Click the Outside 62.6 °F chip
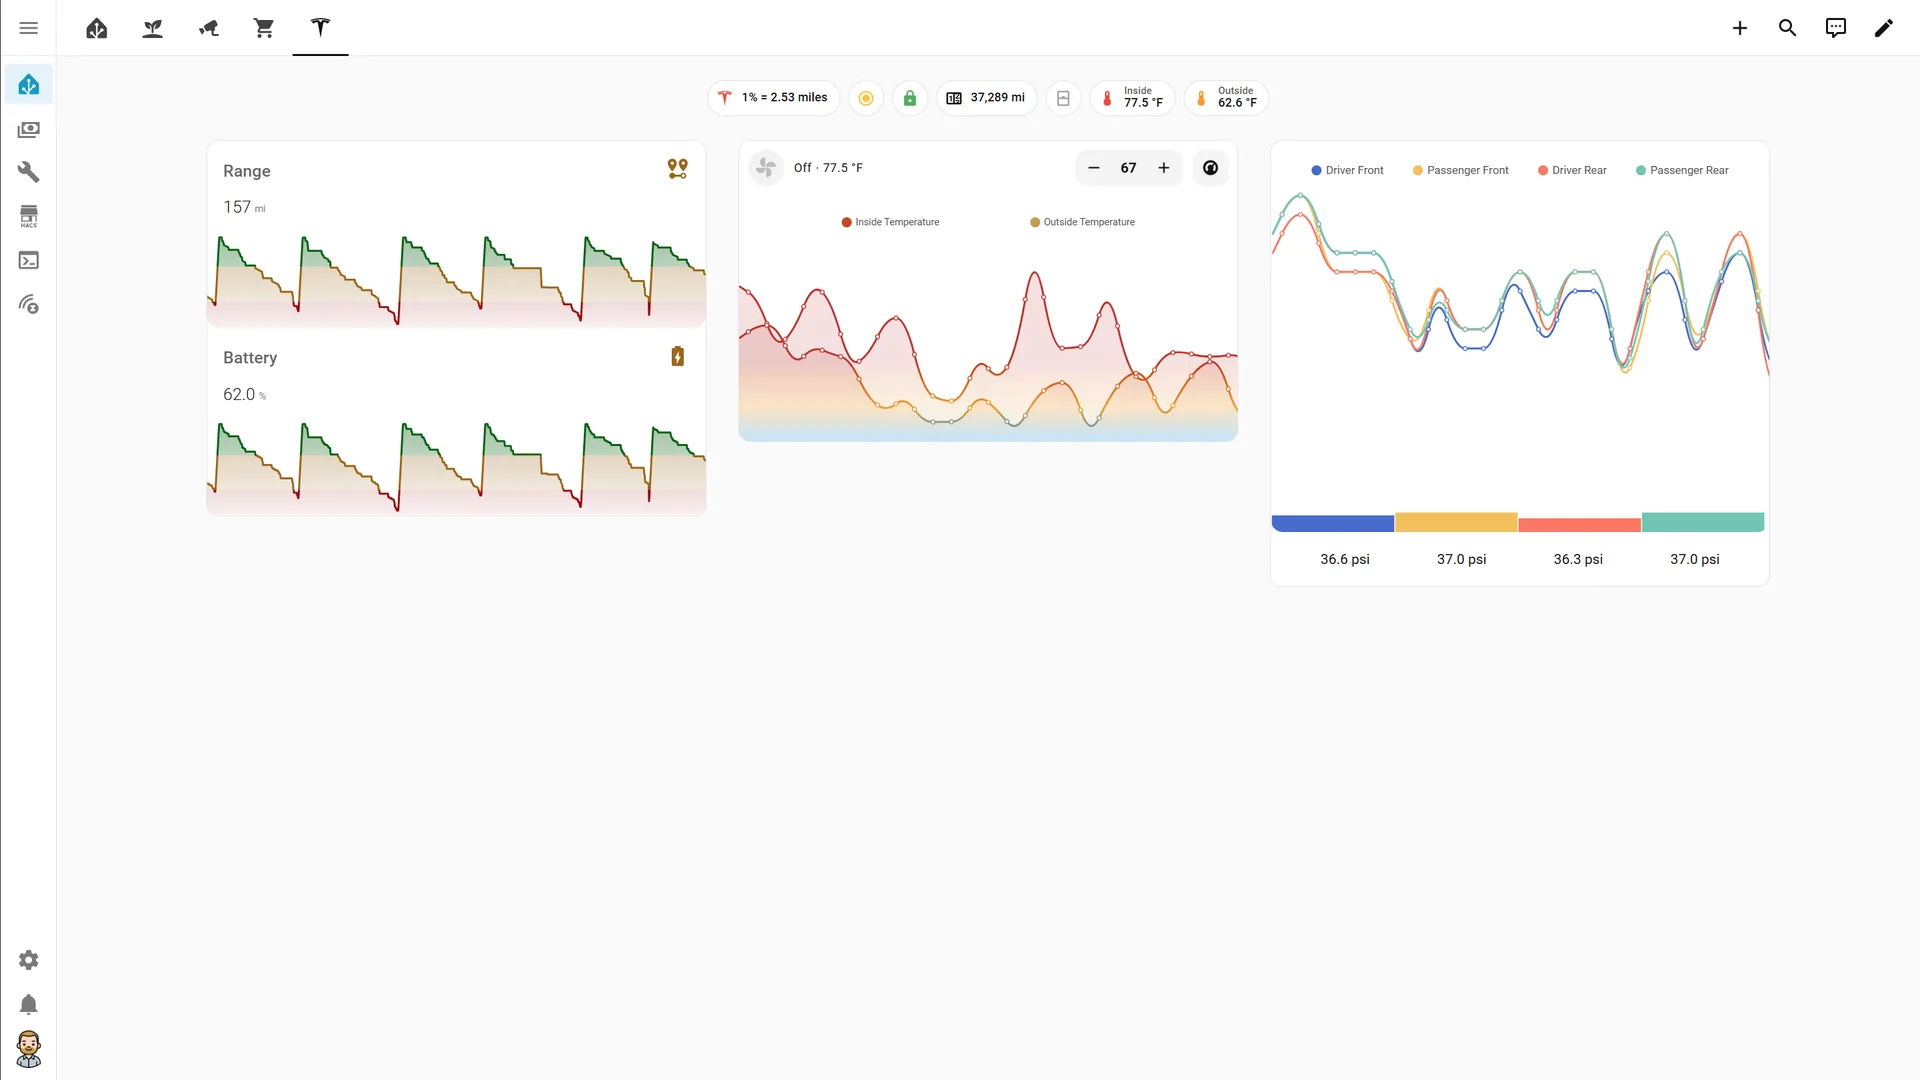 (1226, 98)
